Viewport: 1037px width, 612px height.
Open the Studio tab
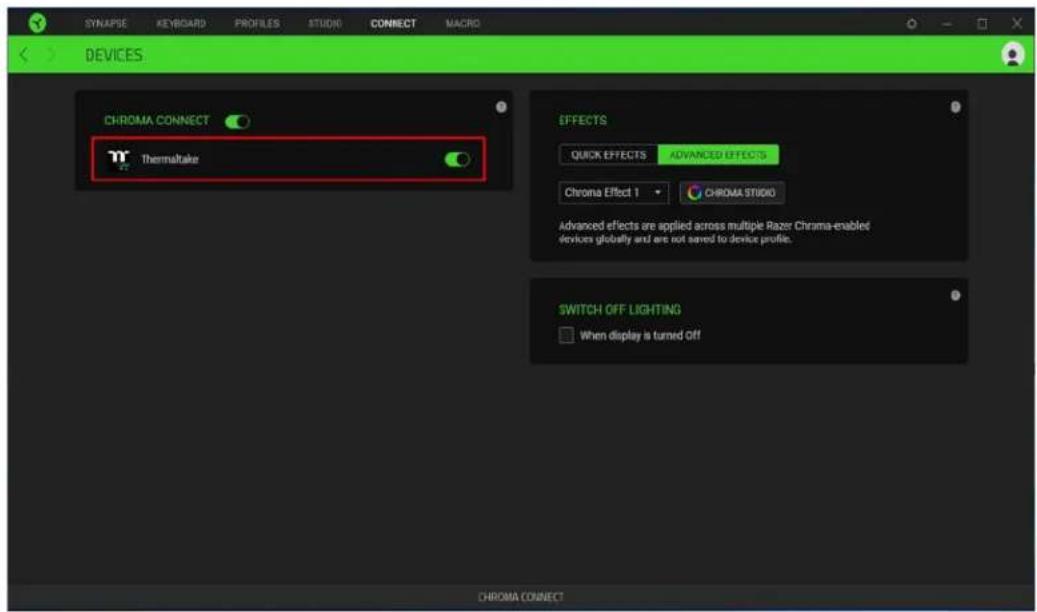coord(325,24)
